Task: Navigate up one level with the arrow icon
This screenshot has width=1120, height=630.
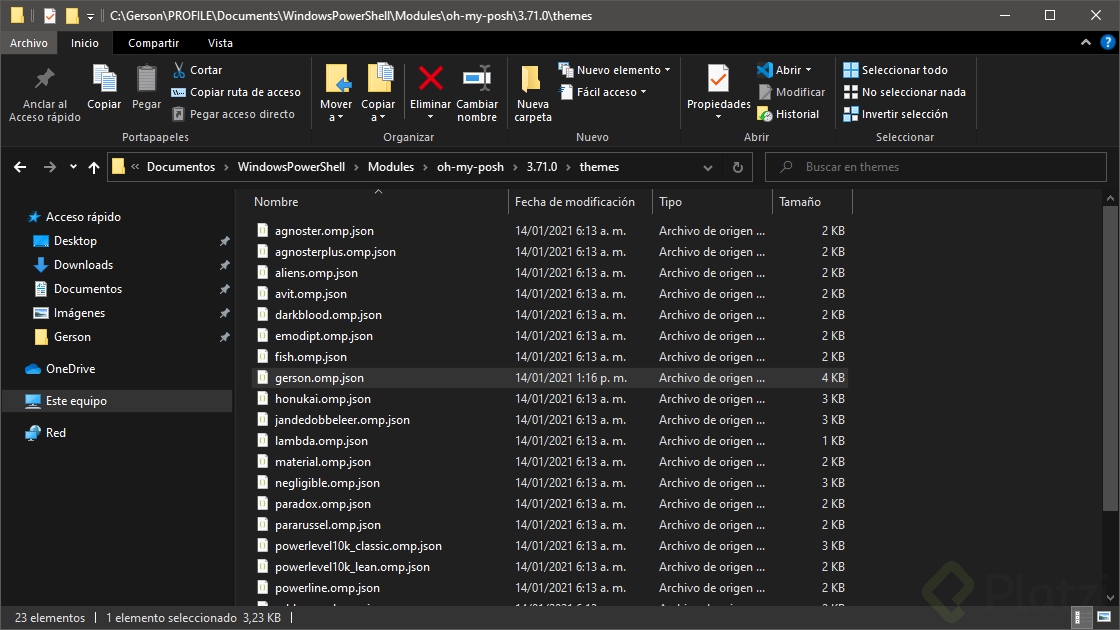Action: pos(94,167)
